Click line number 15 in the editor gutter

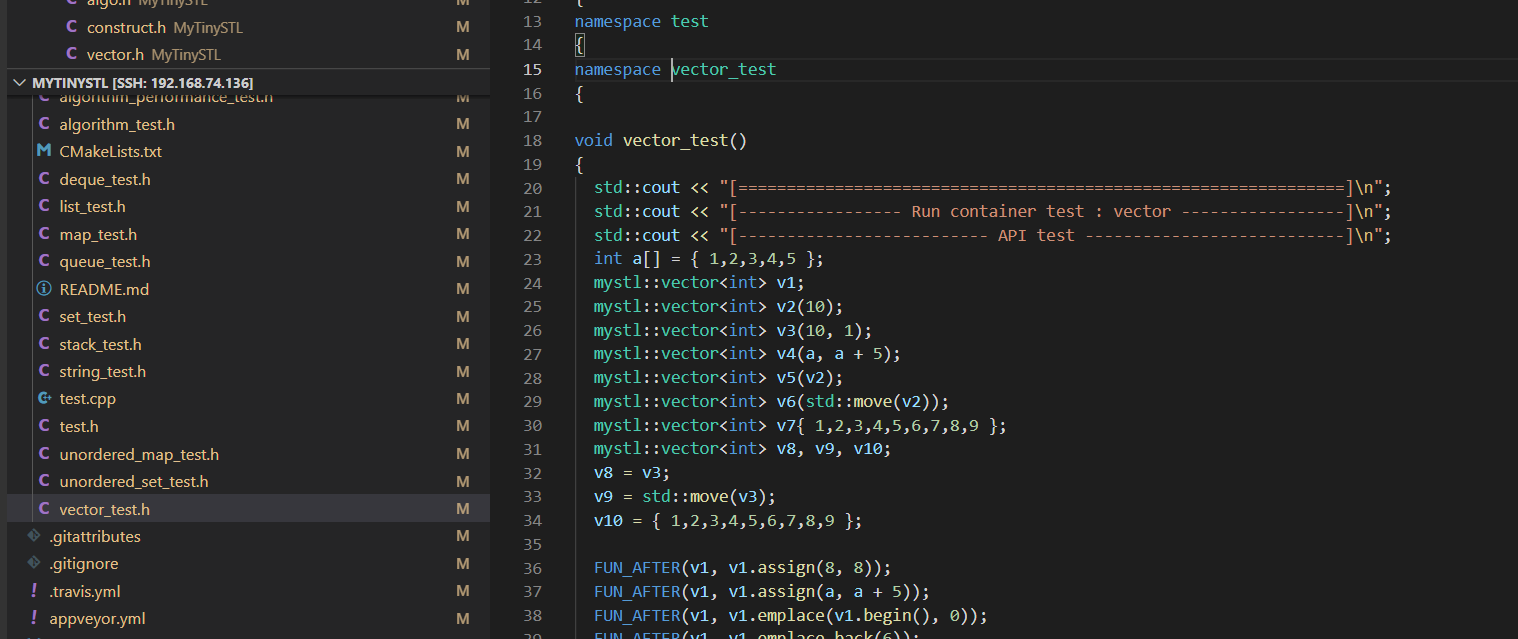532,69
